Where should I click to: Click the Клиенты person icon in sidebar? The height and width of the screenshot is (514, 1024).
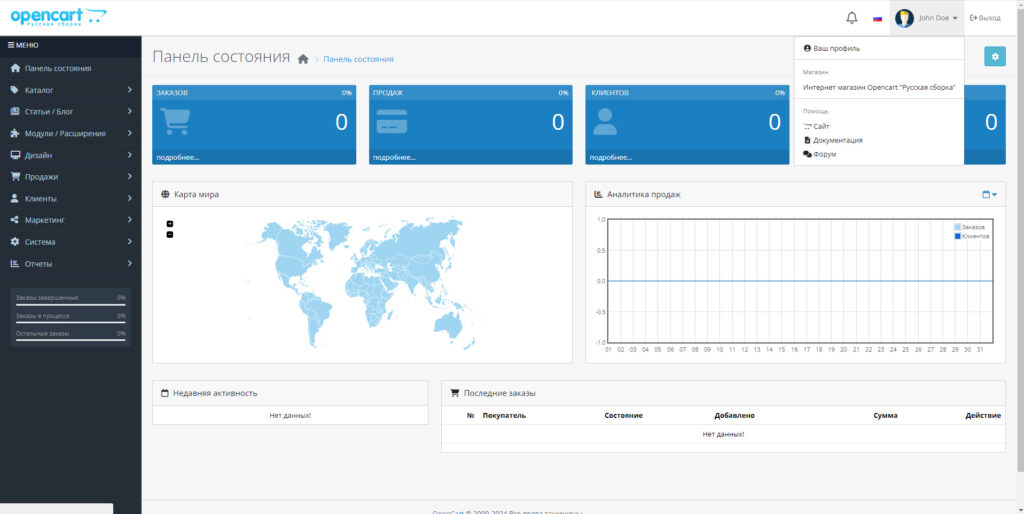tap(15, 199)
